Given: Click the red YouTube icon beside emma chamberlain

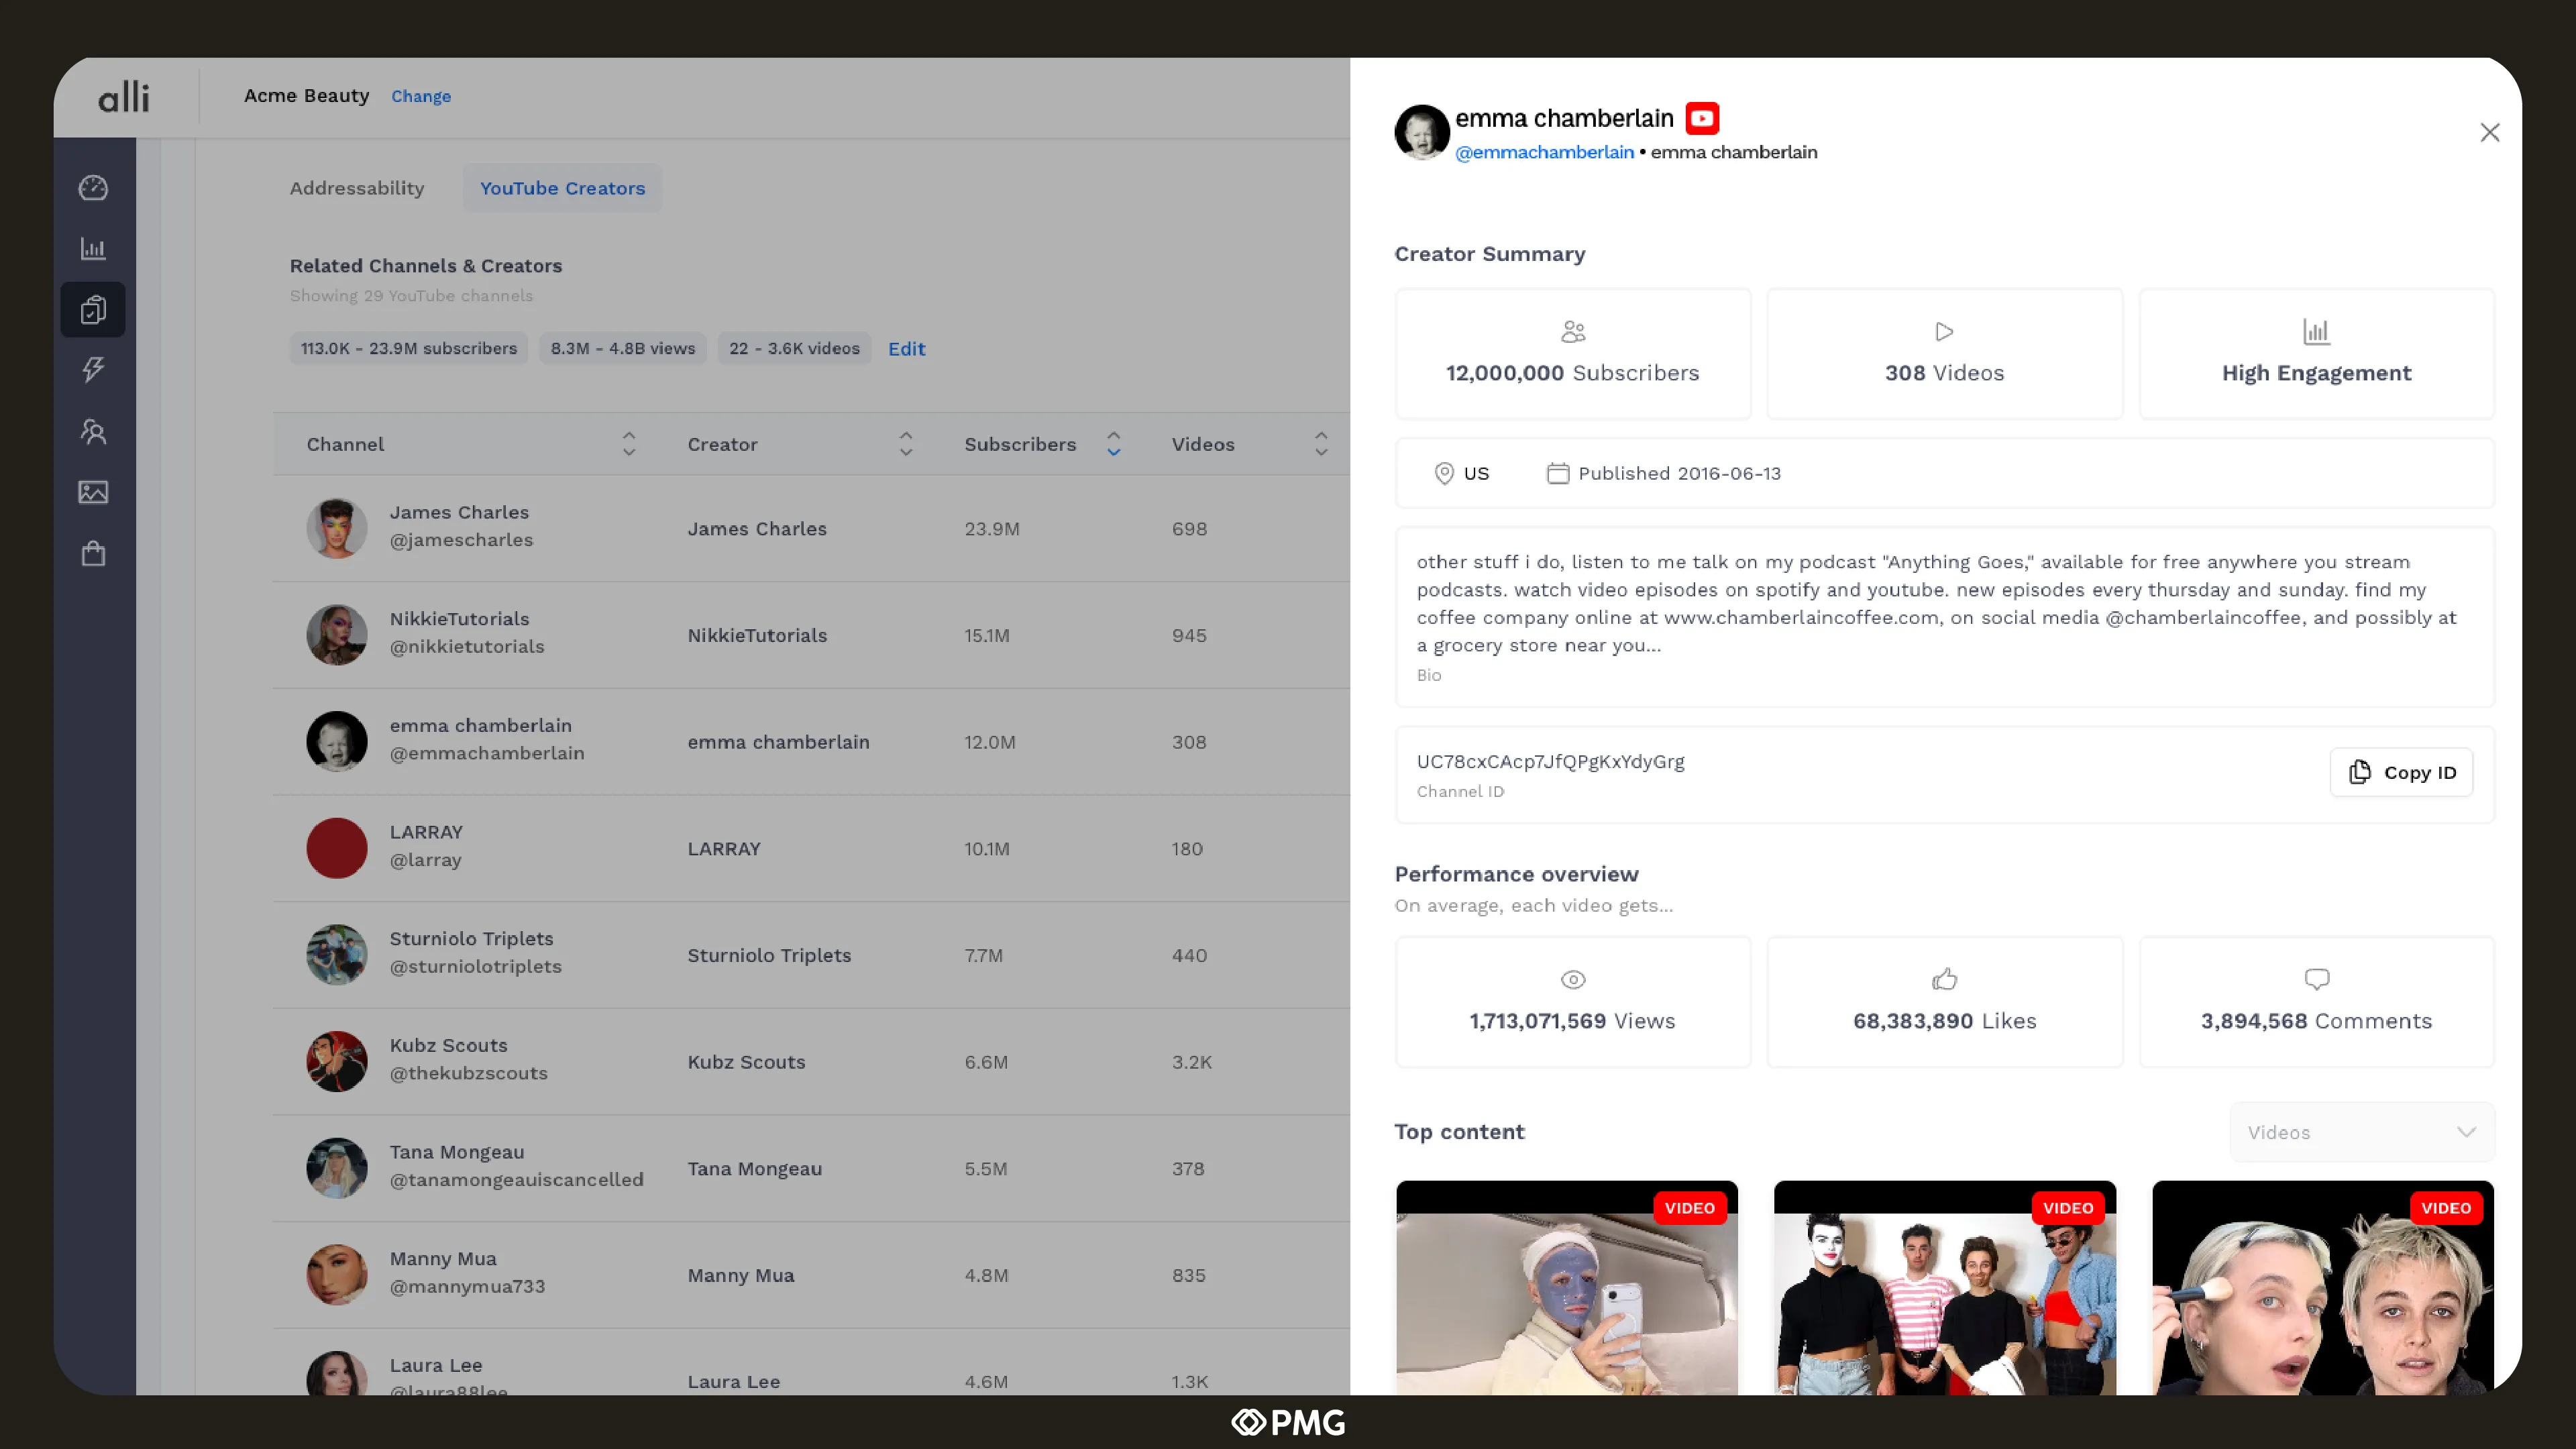Looking at the screenshot, I should (1702, 118).
